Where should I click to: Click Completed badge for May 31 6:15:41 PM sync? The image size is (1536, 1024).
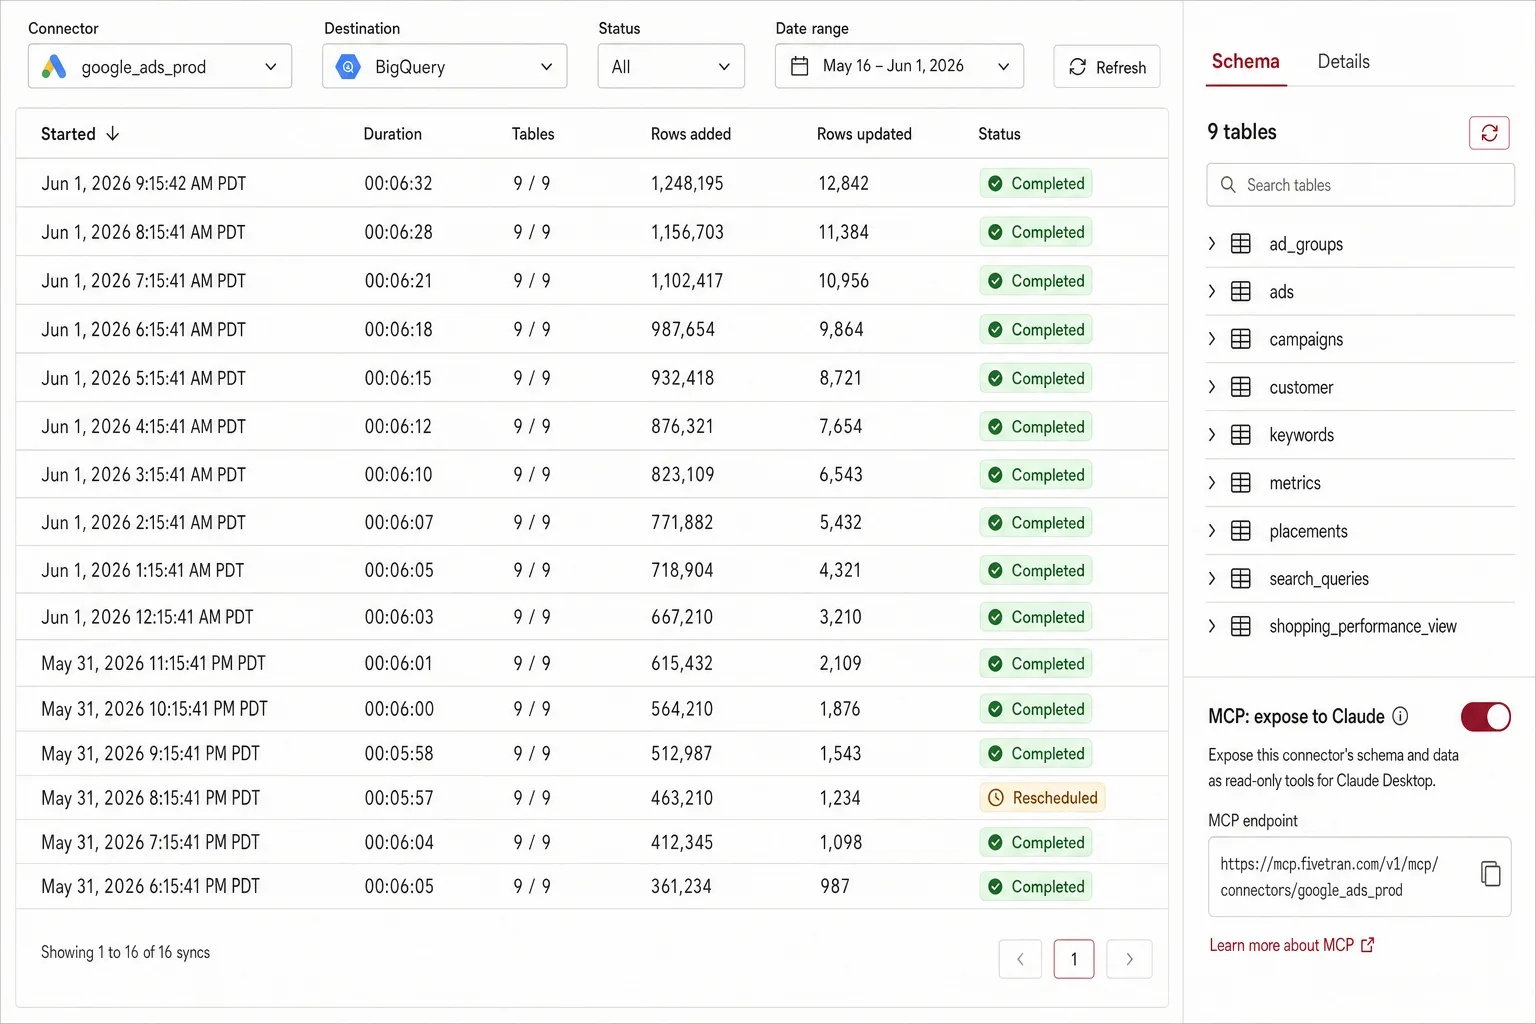[x=1035, y=887]
